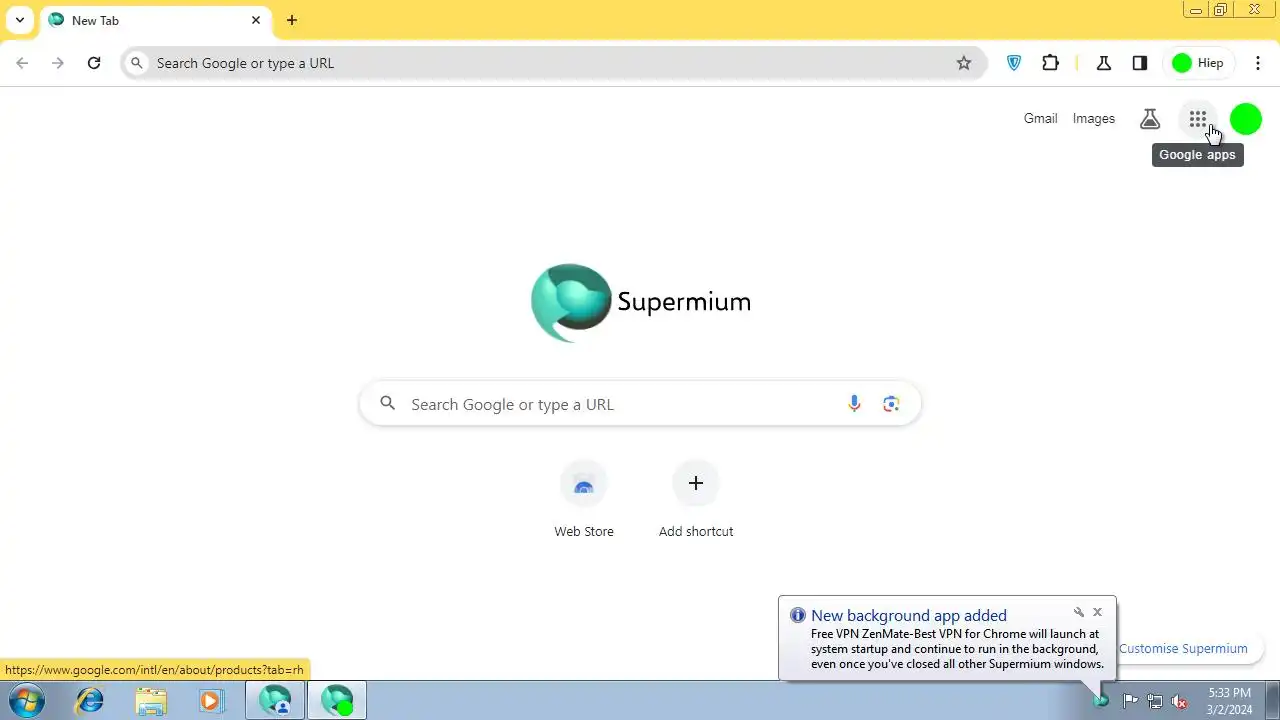Bookmark this tab with star icon
Viewport: 1280px width, 720px height.
coord(964,63)
